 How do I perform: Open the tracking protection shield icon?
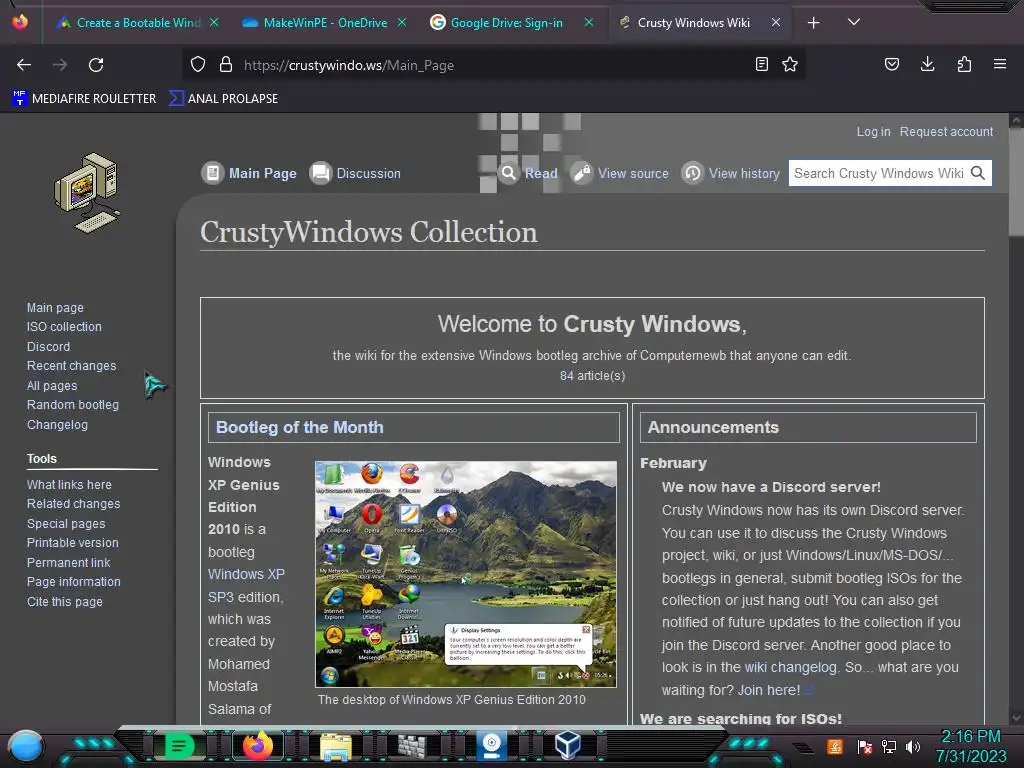click(198, 65)
